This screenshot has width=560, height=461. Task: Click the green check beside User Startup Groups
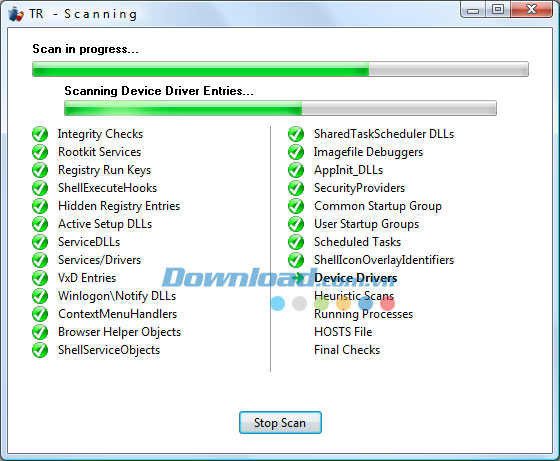[x=296, y=224]
